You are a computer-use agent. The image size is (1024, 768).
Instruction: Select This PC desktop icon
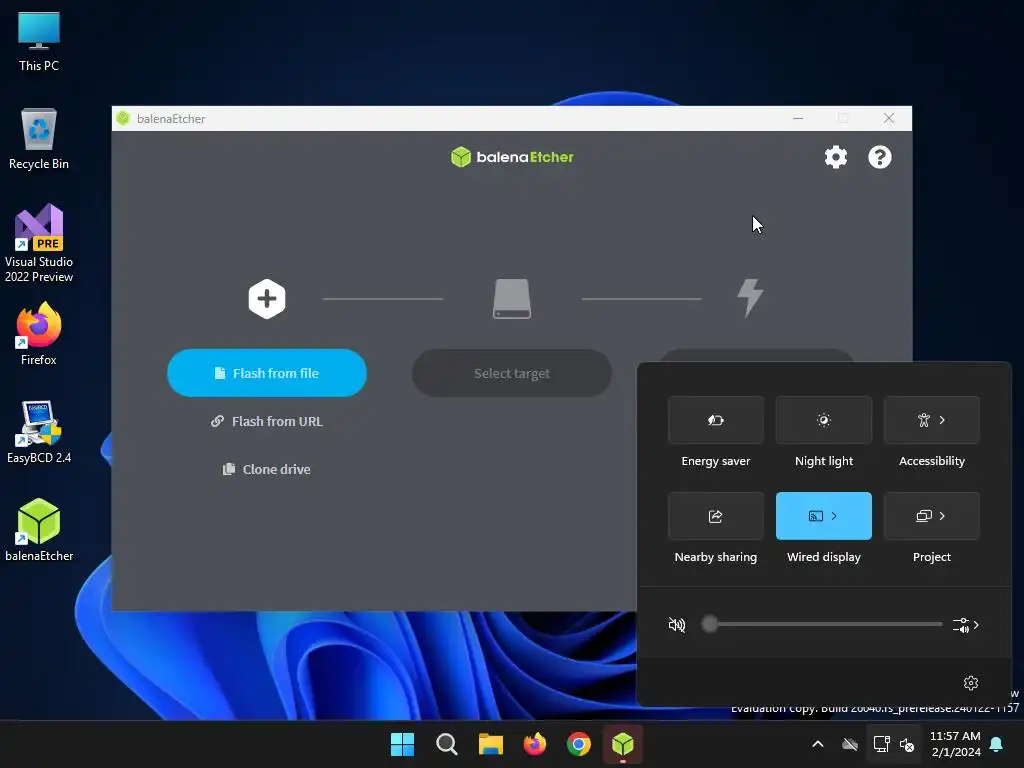coord(39,41)
